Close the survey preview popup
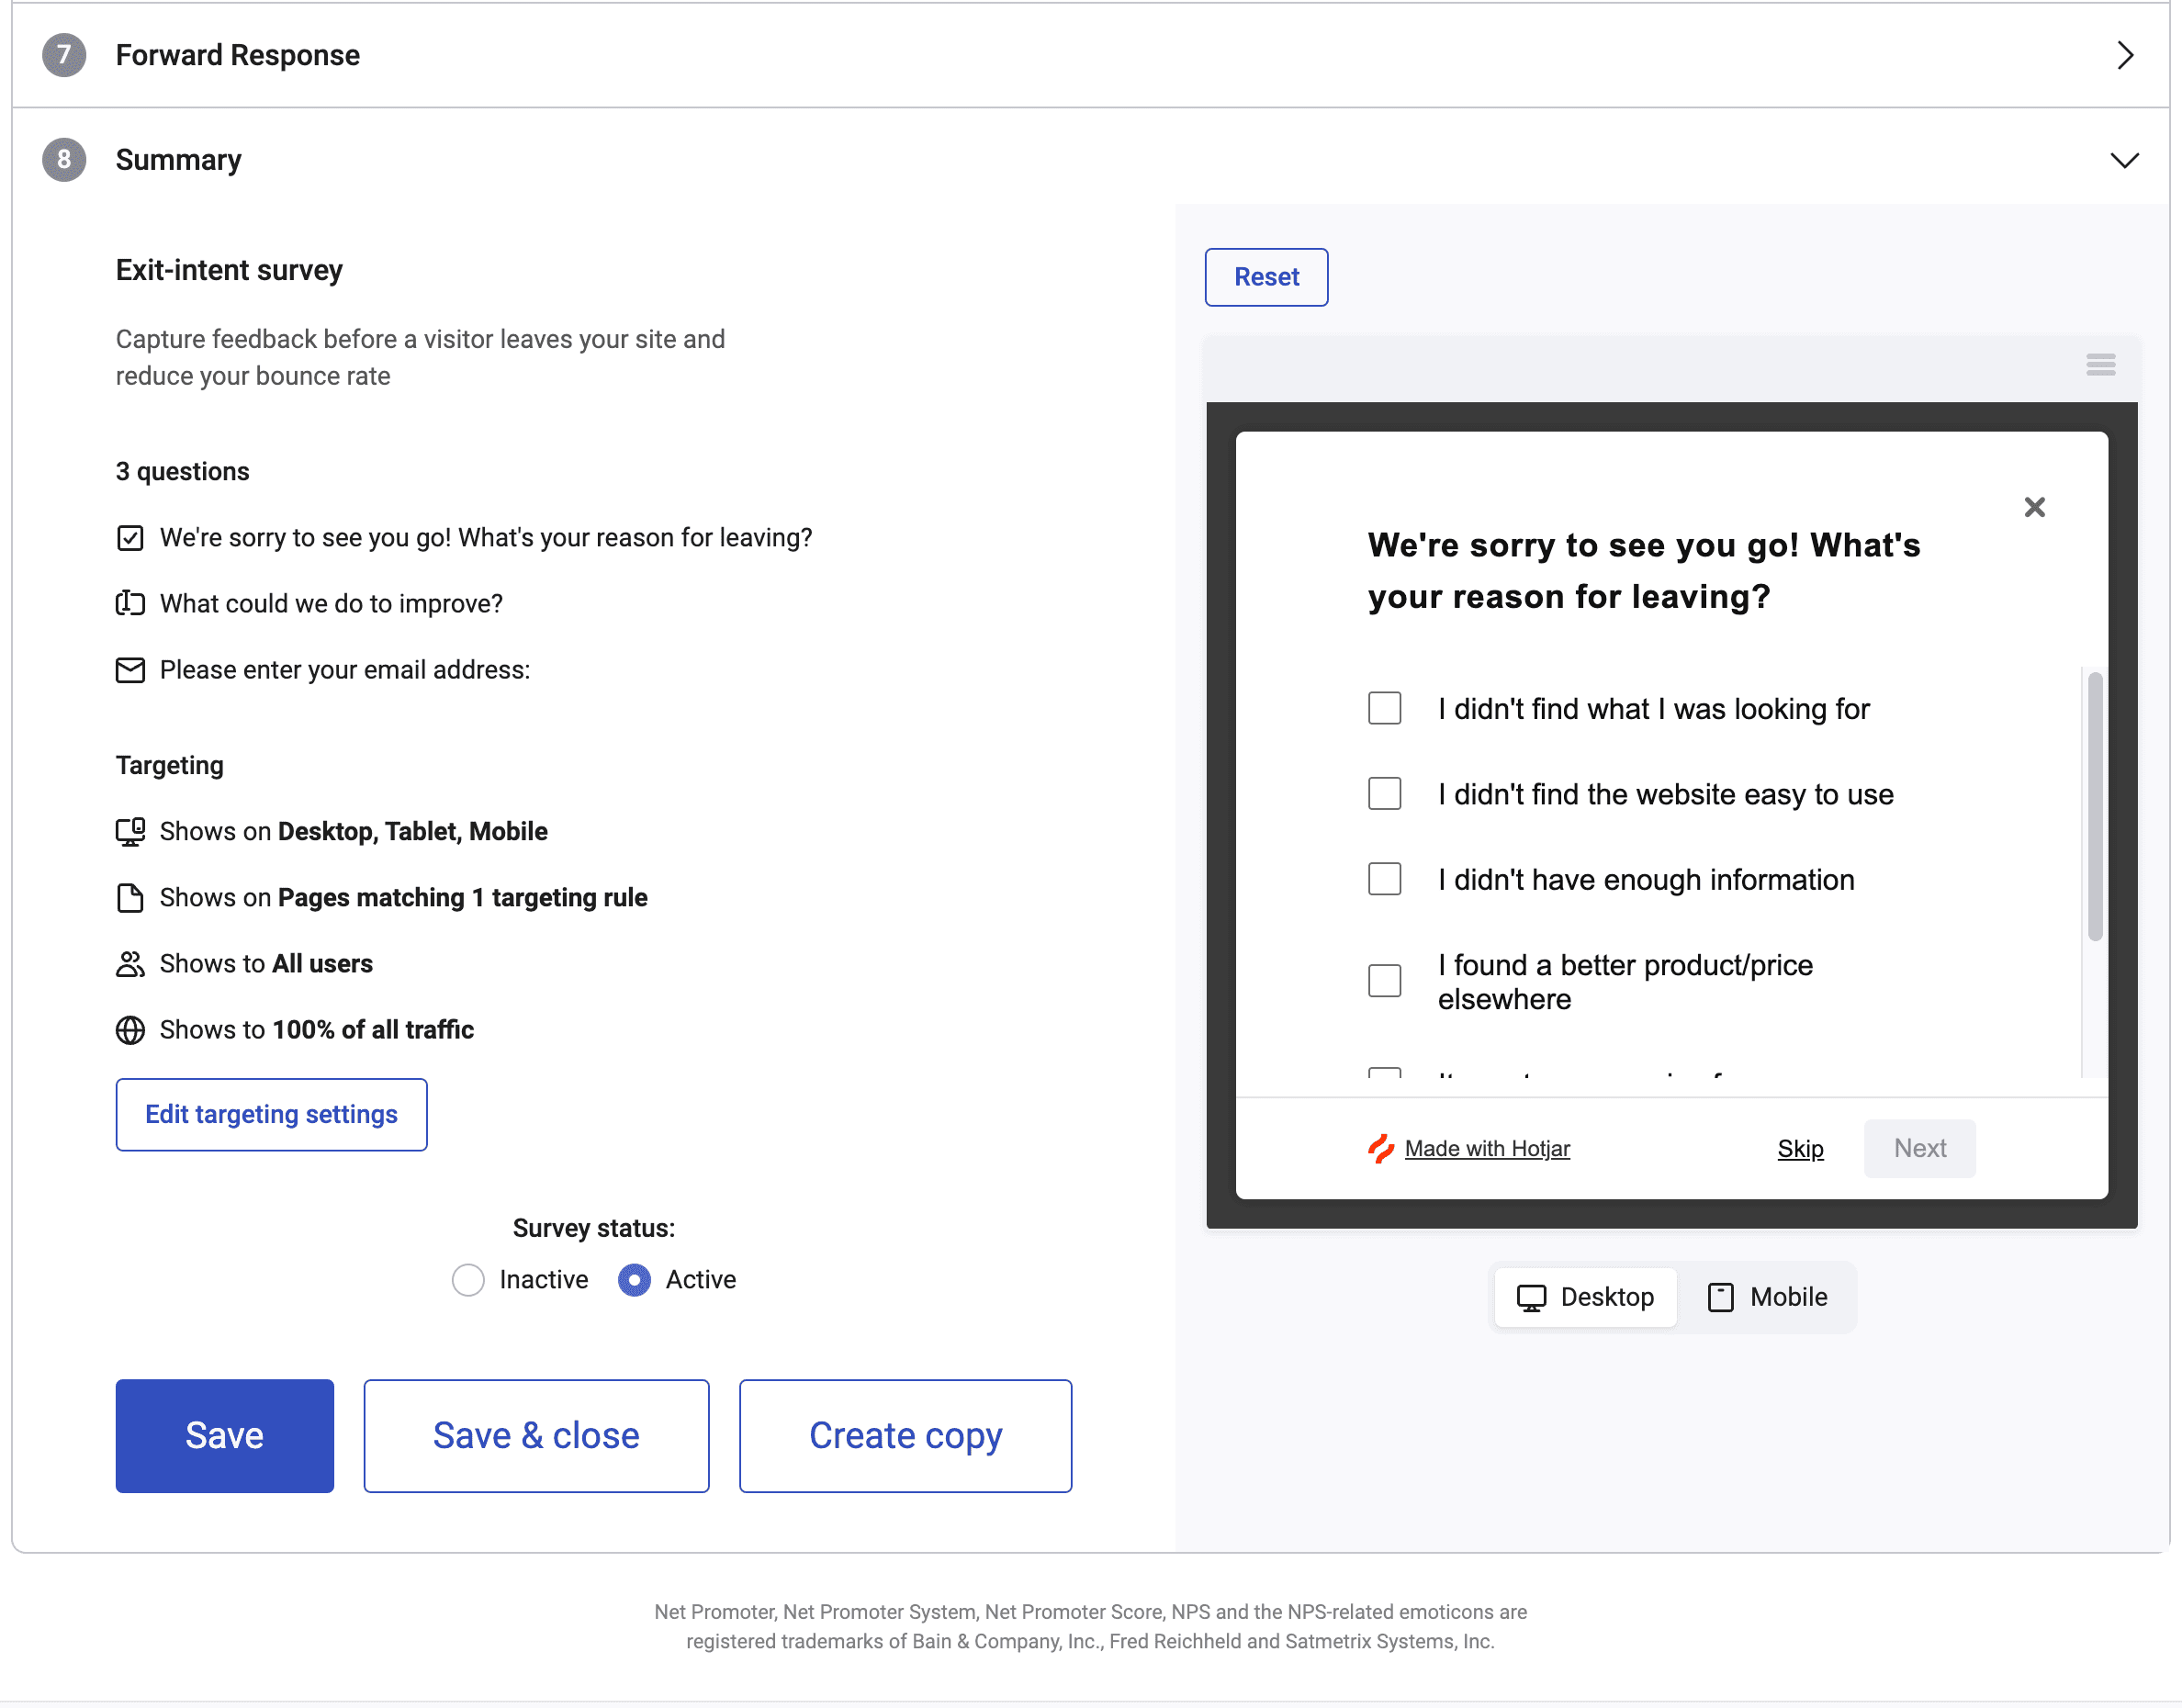 click(2034, 507)
